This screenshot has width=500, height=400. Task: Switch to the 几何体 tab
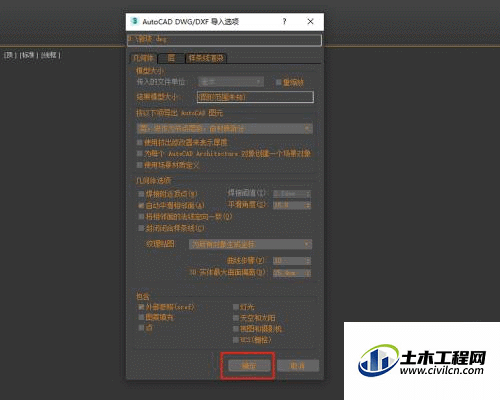coord(143,58)
